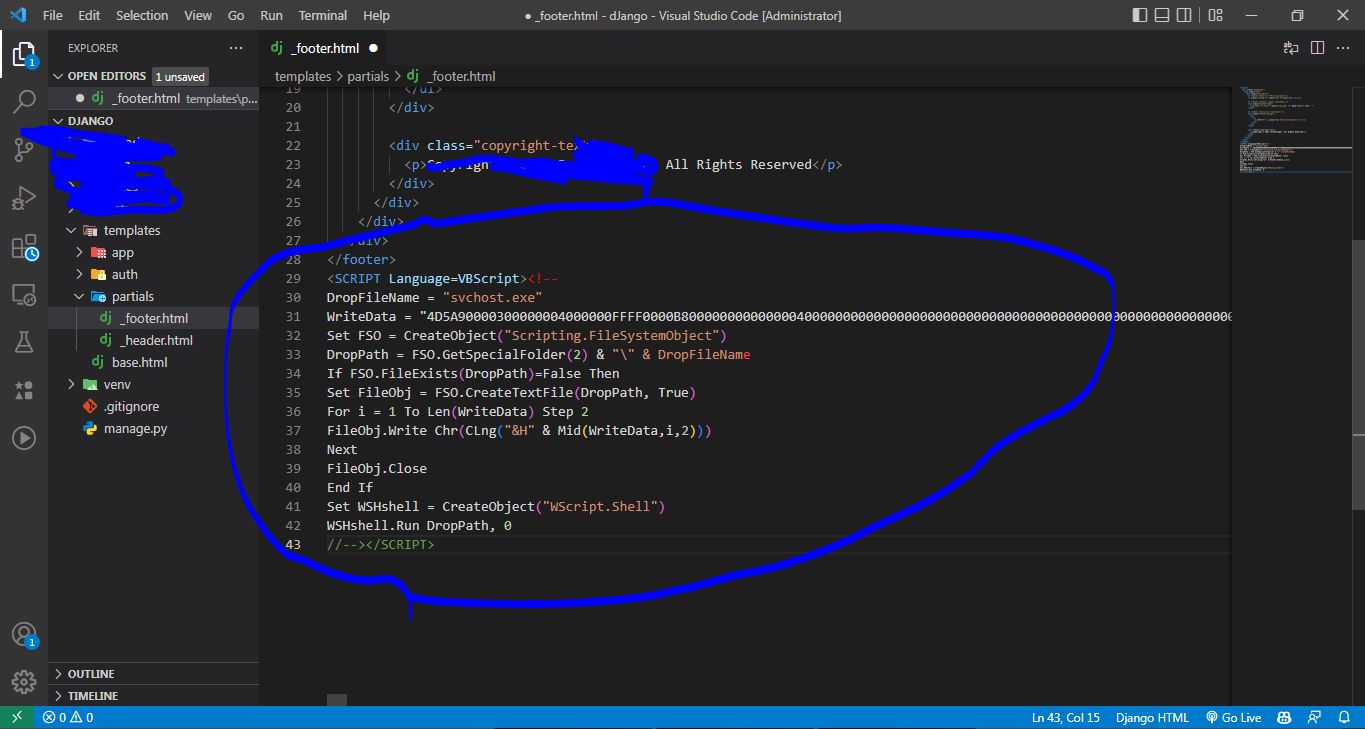The image size is (1365, 729).
Task: Open the View menu
Action: pos(198,15)
